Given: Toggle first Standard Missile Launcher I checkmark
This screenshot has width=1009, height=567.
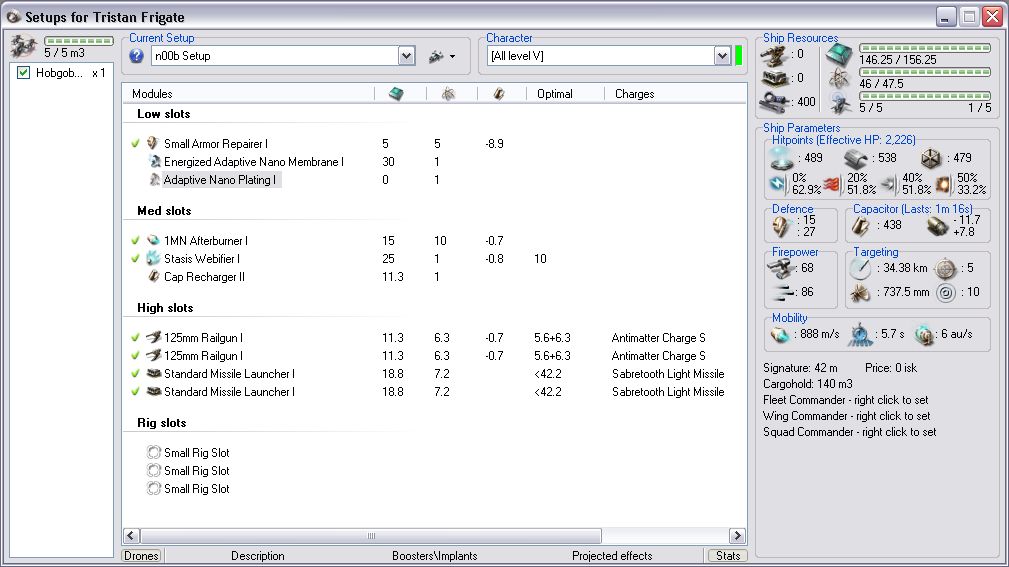Looking at the screenshot, I should click(135, 374).
